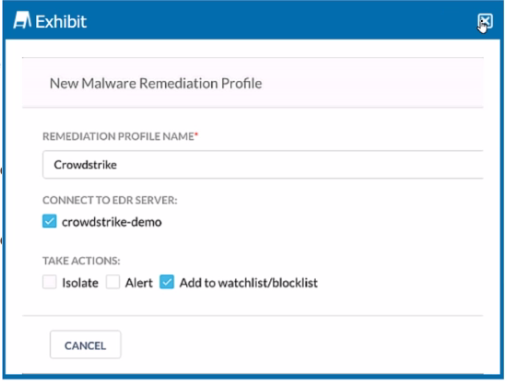Enable the Alert action checkbox
Image resolution: width=507 pixels, height=381 pixels.
tap(113, 282)
